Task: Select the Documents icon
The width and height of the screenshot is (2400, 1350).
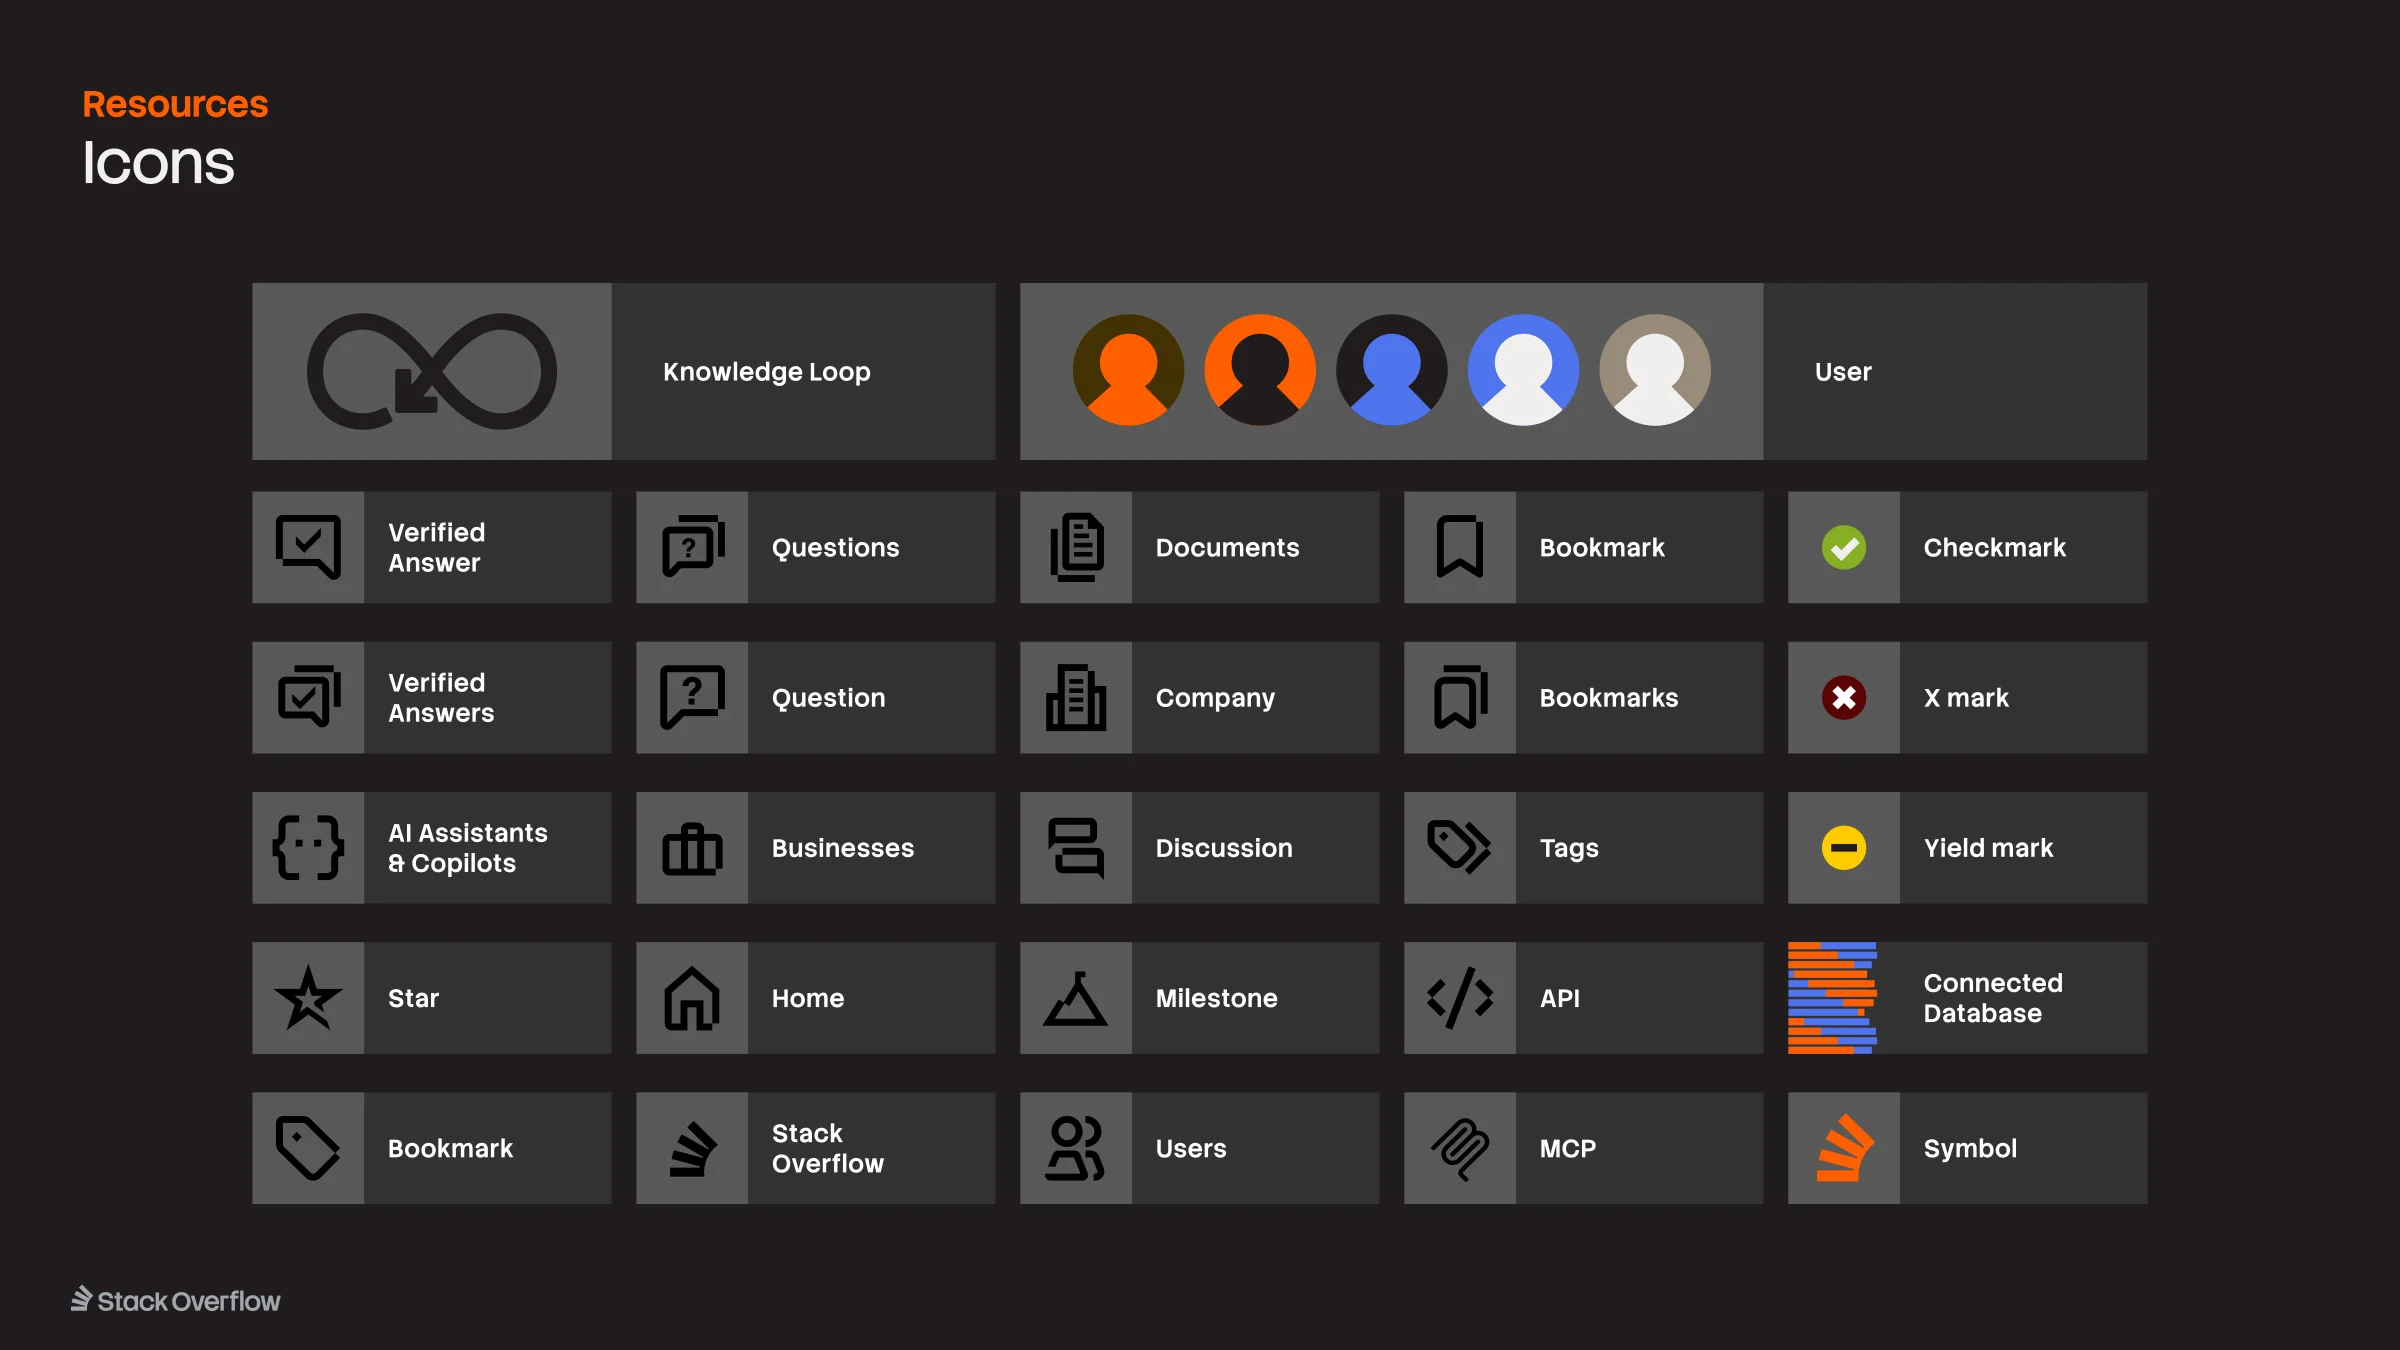Action: [1076, 547]
